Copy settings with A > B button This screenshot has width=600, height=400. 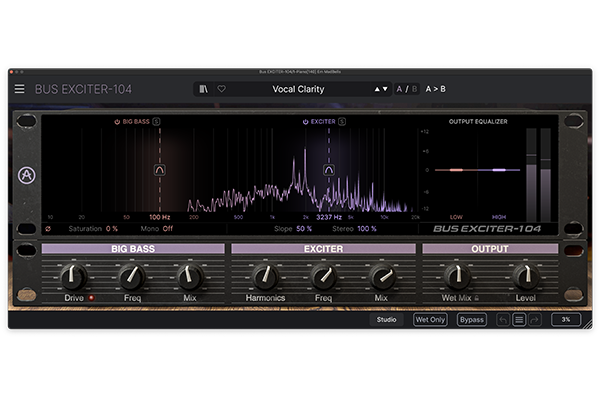point(436,88)
